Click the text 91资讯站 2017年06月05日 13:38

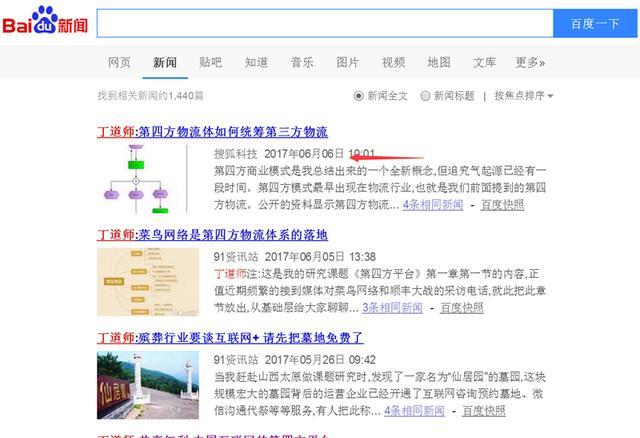pyautogui.click(x=295, y=257)
